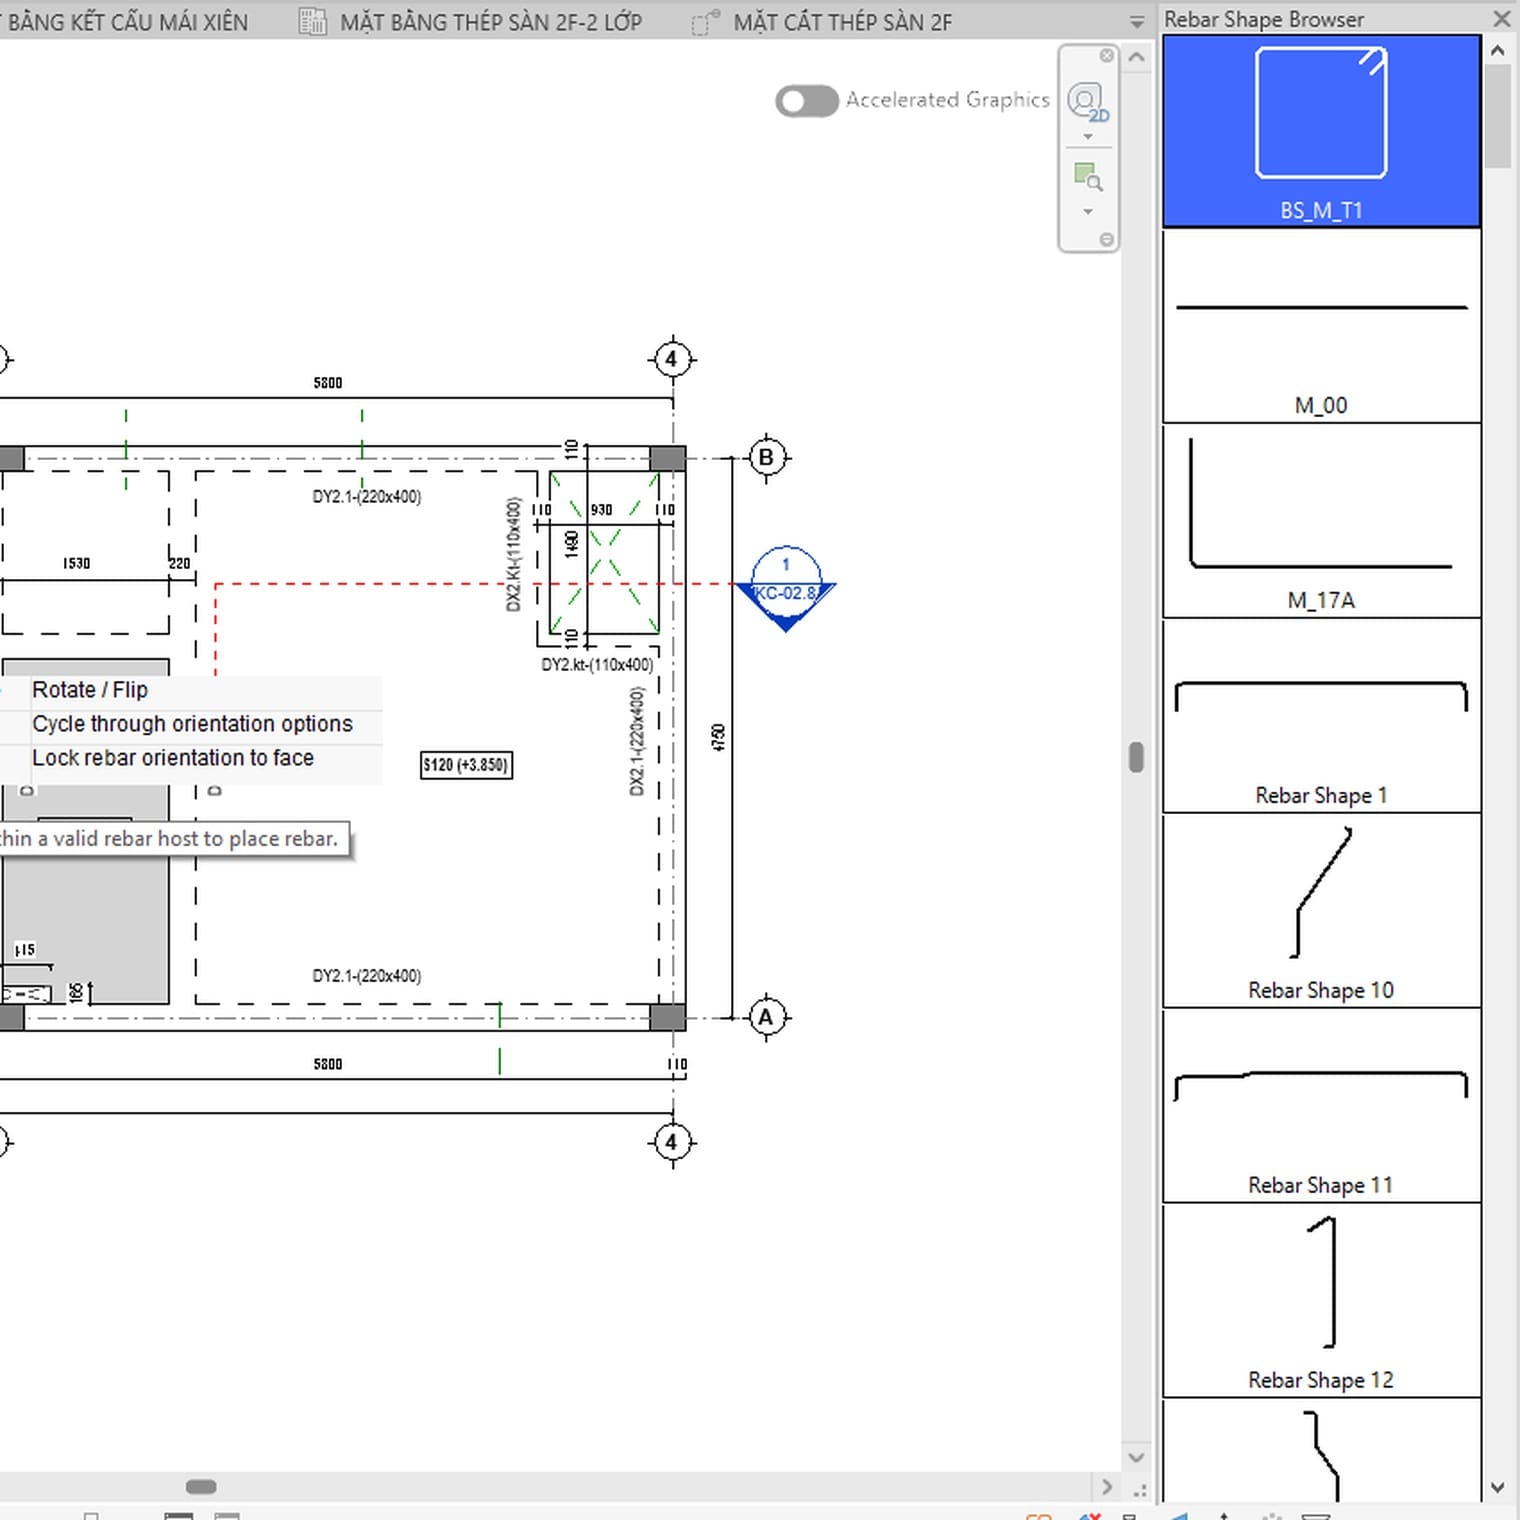Viewport: 1520px width, 1520px height.
Task: Select grid bubble A
Action: [767, 1018]
